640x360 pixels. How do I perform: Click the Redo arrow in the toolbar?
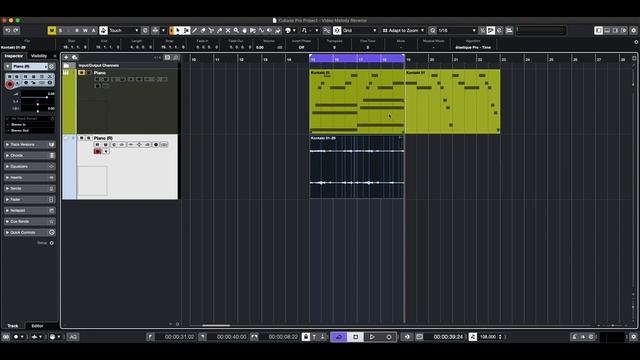point(16,31)
